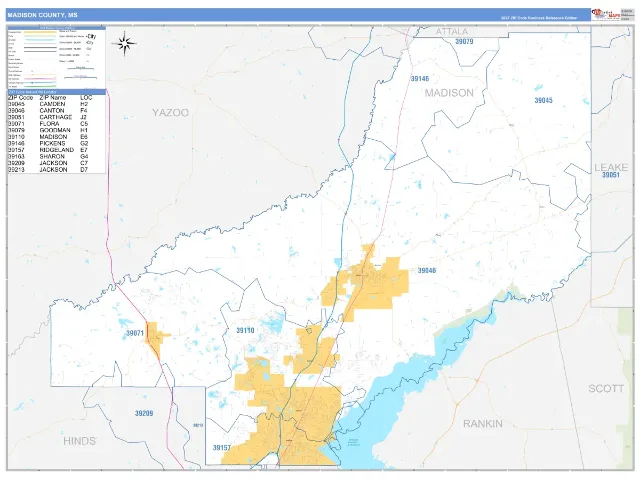
Task: Click the pink legend line swatch
Action: (40, 78)
